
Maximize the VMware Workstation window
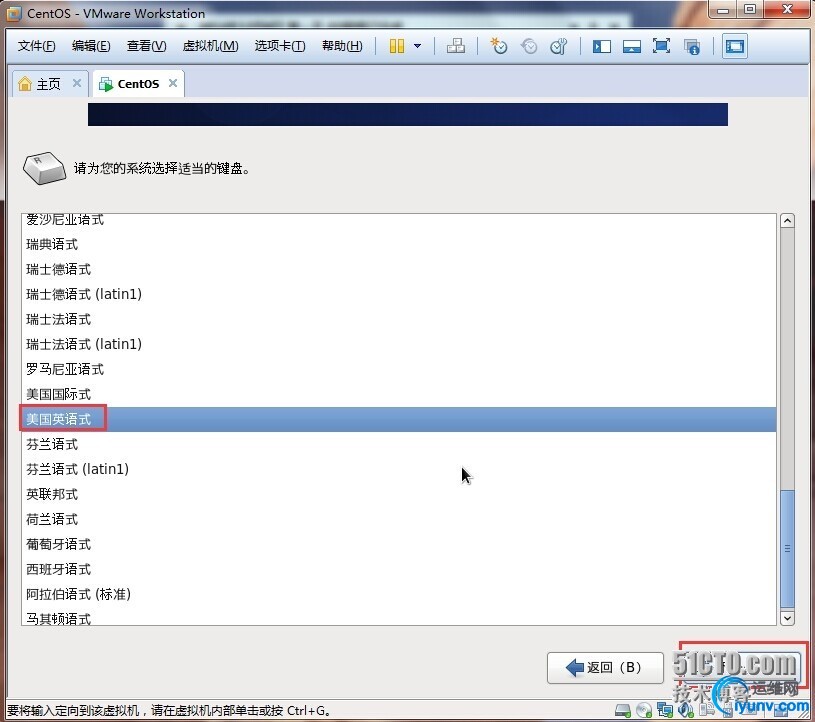(x=750, y=10)
